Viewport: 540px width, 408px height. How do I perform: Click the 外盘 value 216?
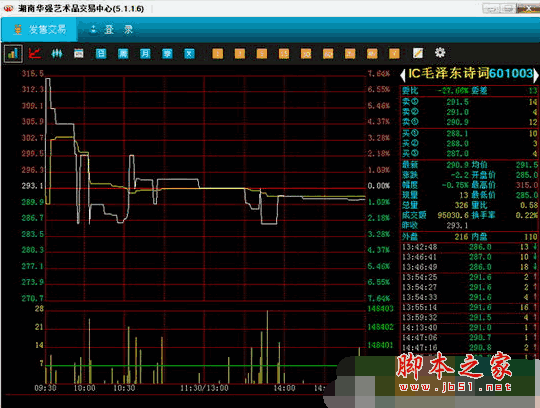[x=461, y=237]
